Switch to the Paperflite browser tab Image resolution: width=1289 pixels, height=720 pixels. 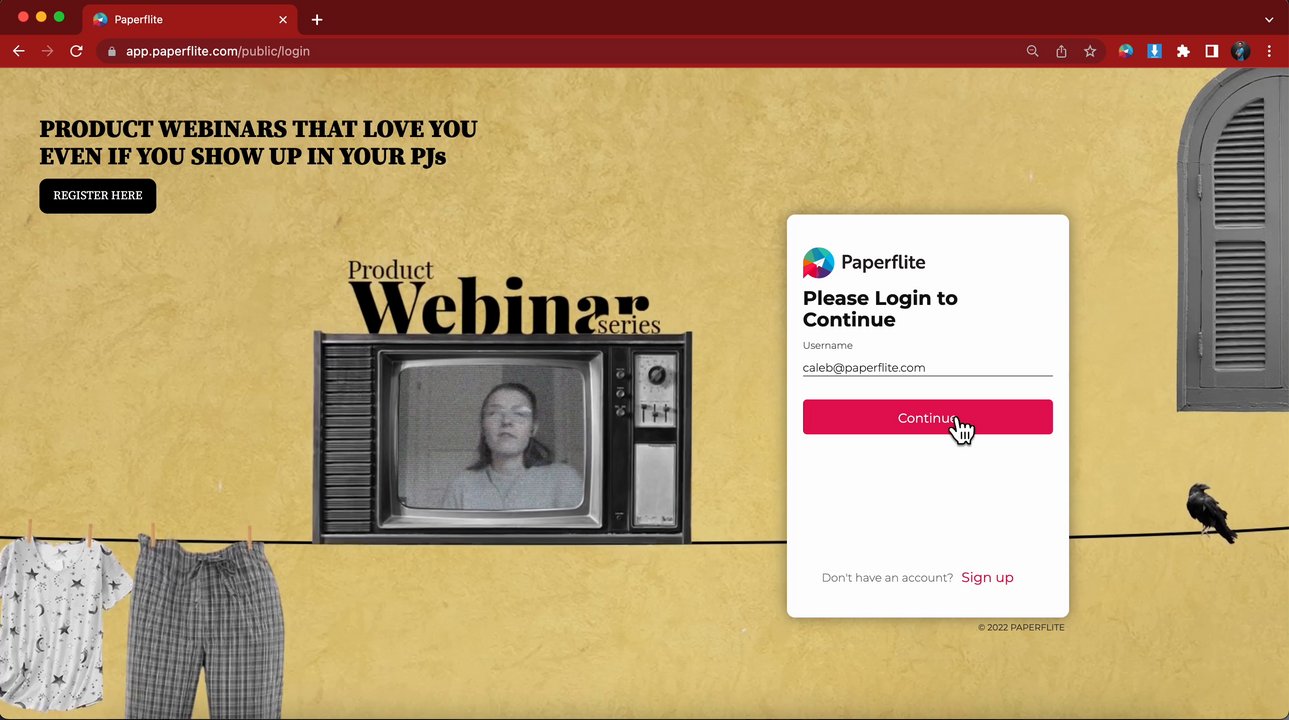point(190,19)
